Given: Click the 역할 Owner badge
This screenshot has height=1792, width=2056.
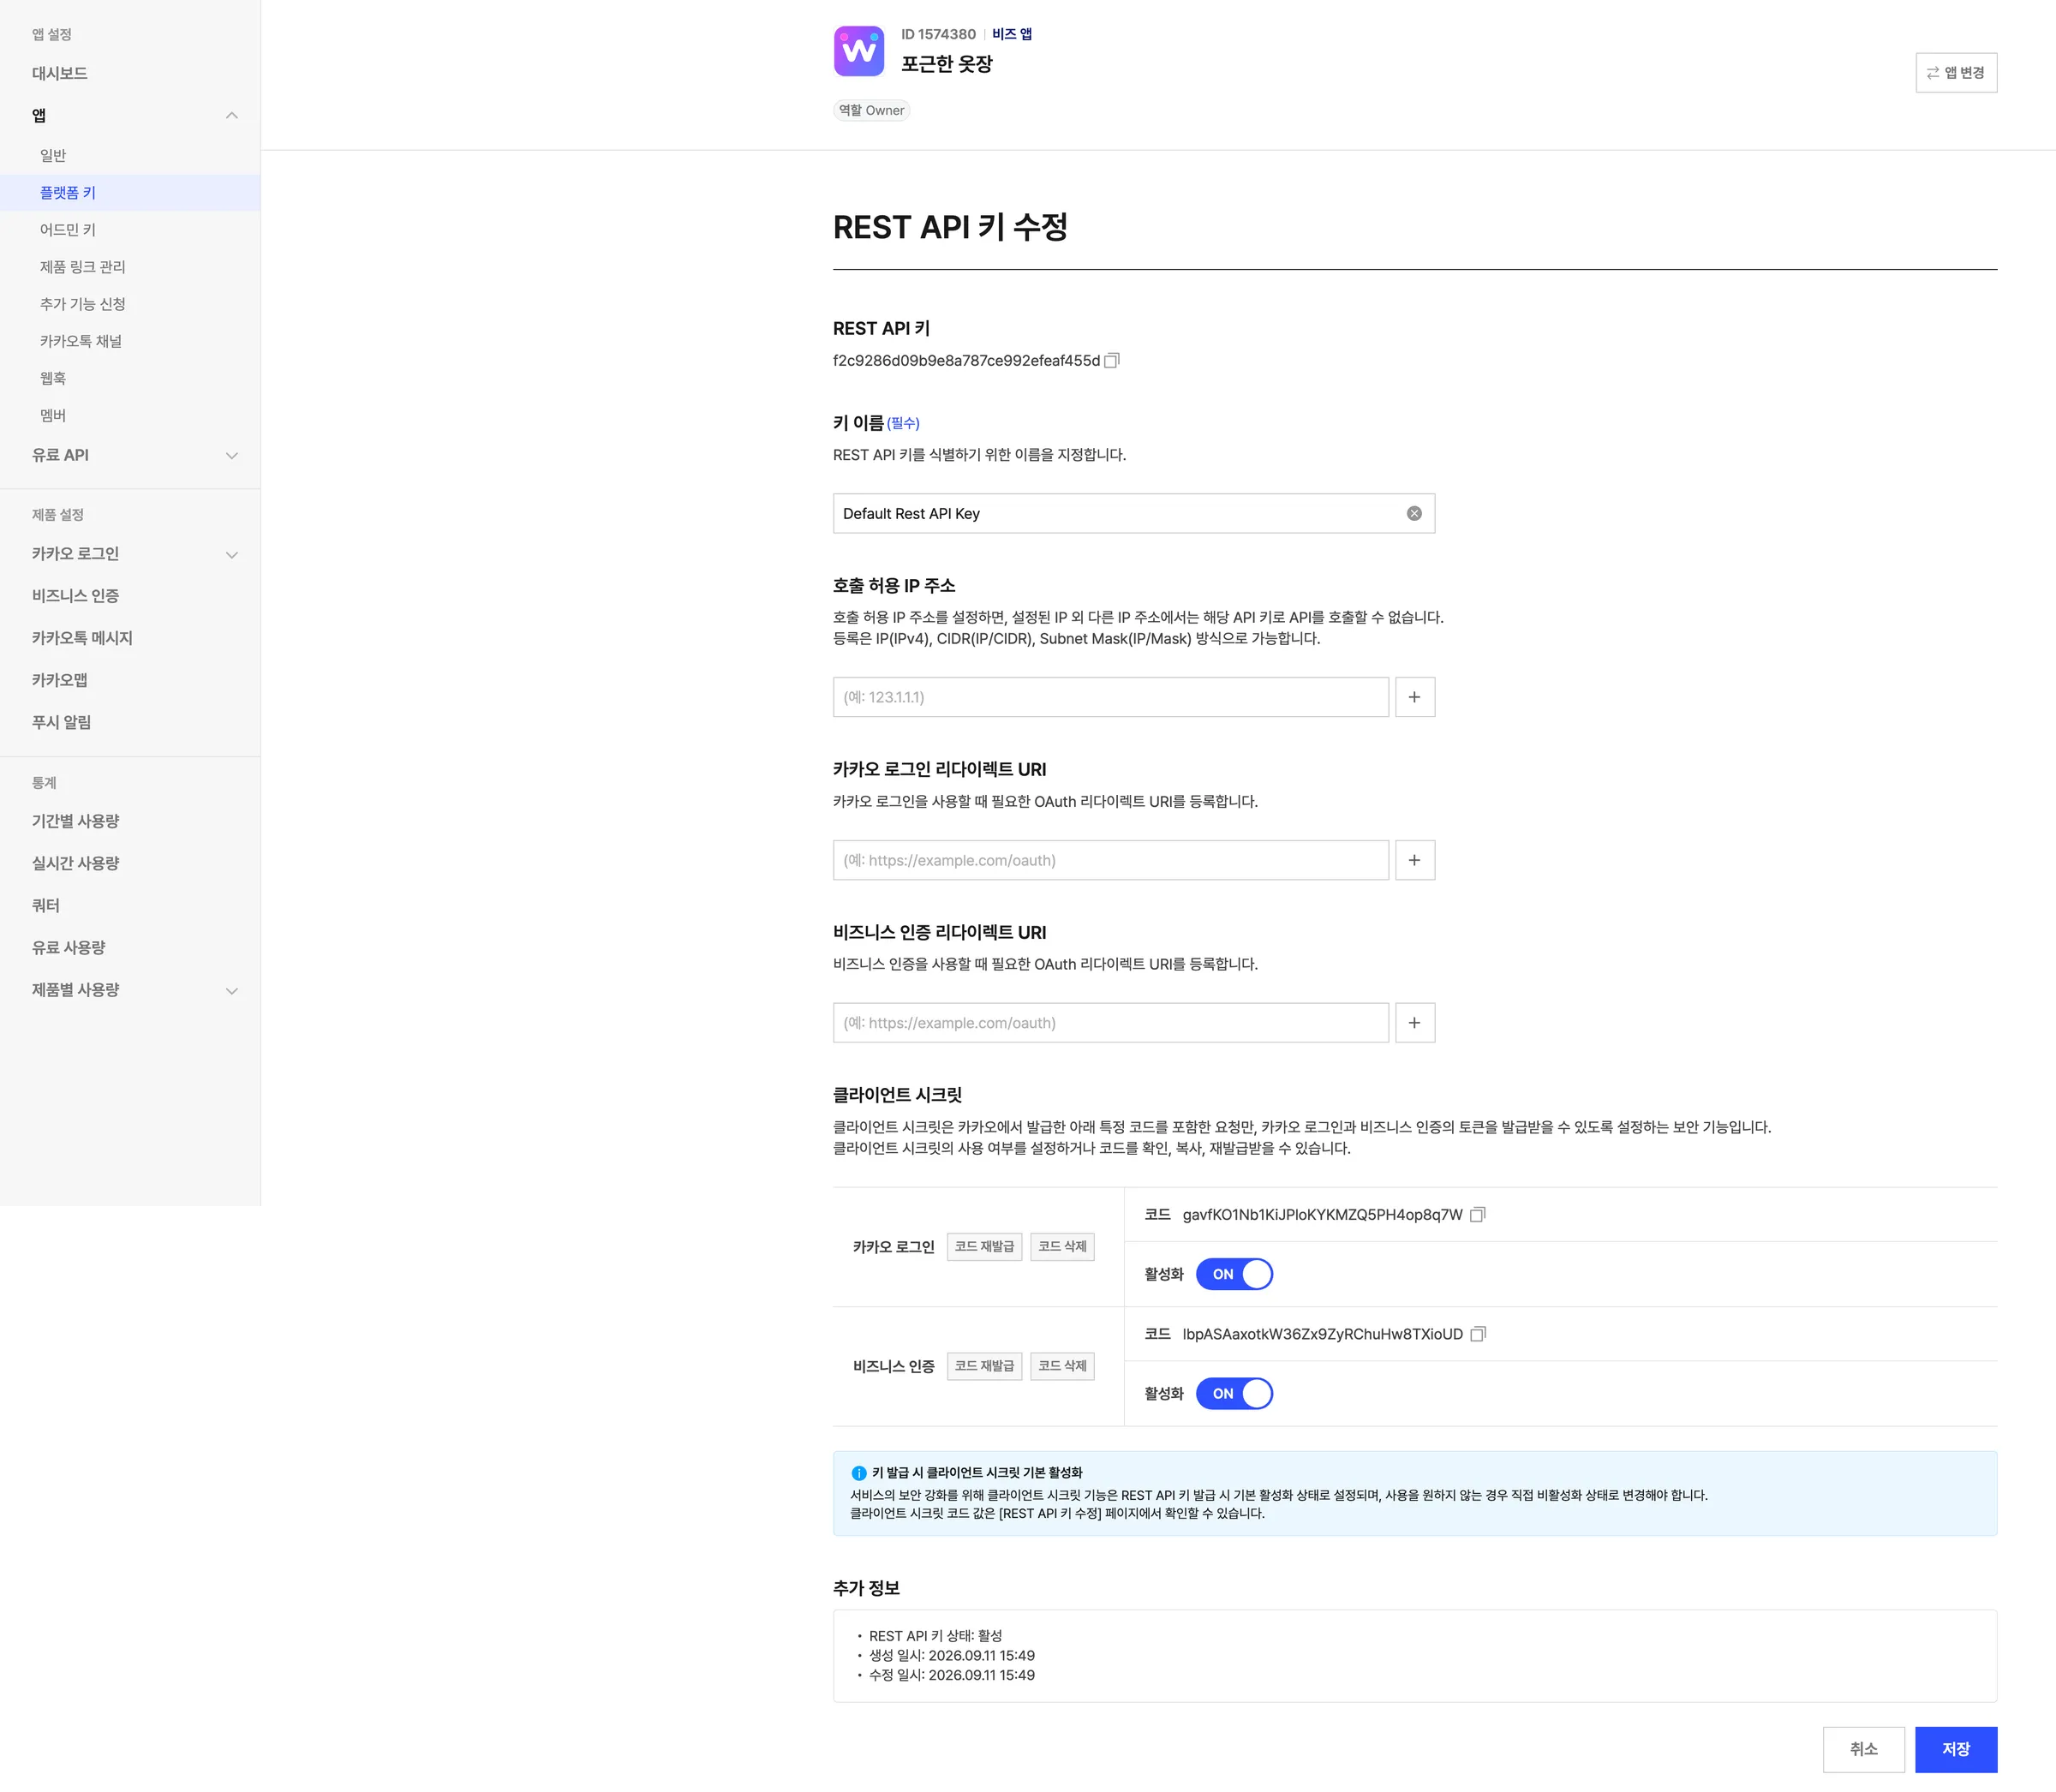Looking at the screenshot, I should (872, 110).
